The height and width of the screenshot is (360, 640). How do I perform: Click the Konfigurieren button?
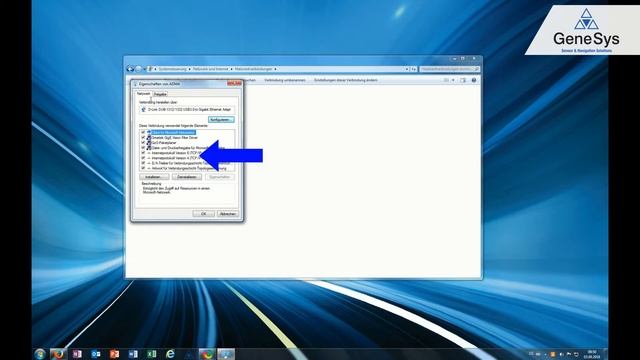221,120
